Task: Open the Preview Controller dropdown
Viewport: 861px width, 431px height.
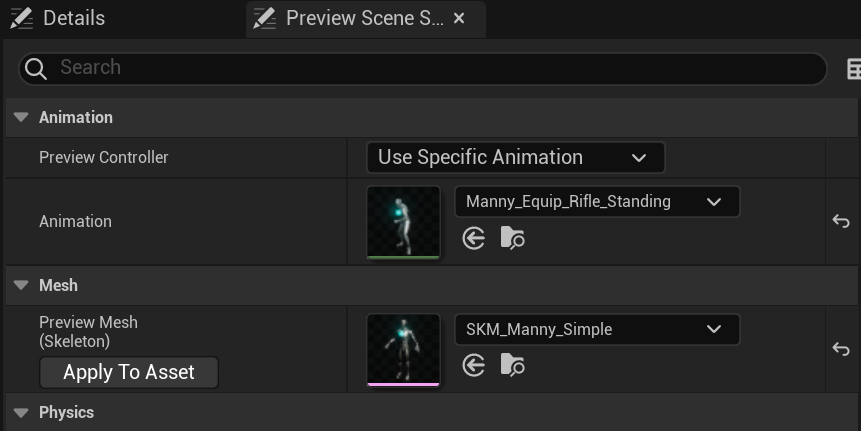Action: (515, 157)
